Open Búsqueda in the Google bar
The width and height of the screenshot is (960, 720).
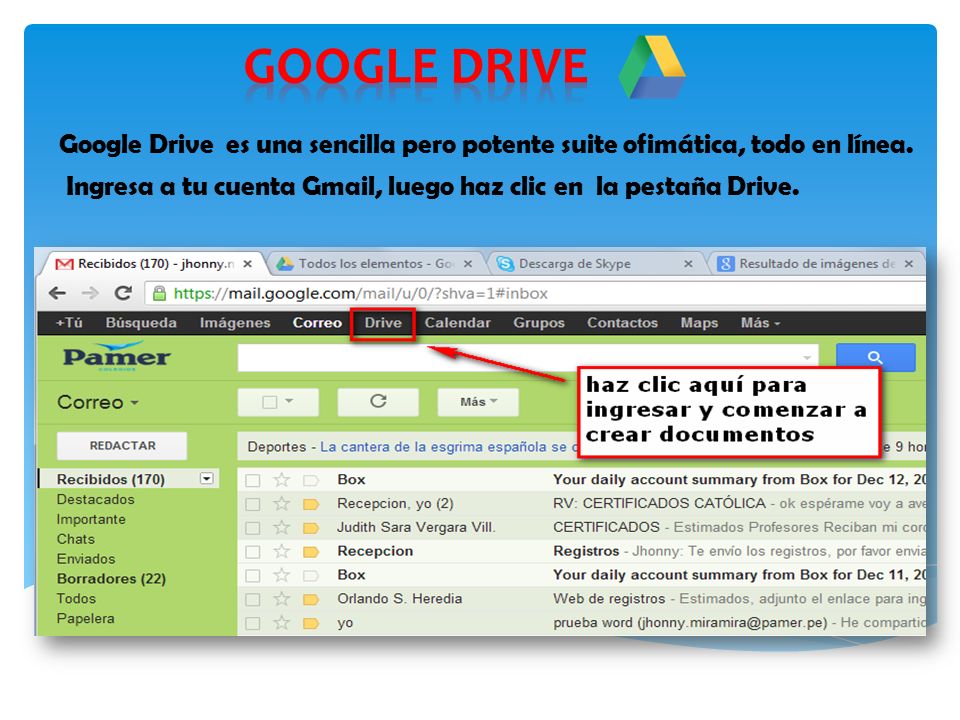141,323
